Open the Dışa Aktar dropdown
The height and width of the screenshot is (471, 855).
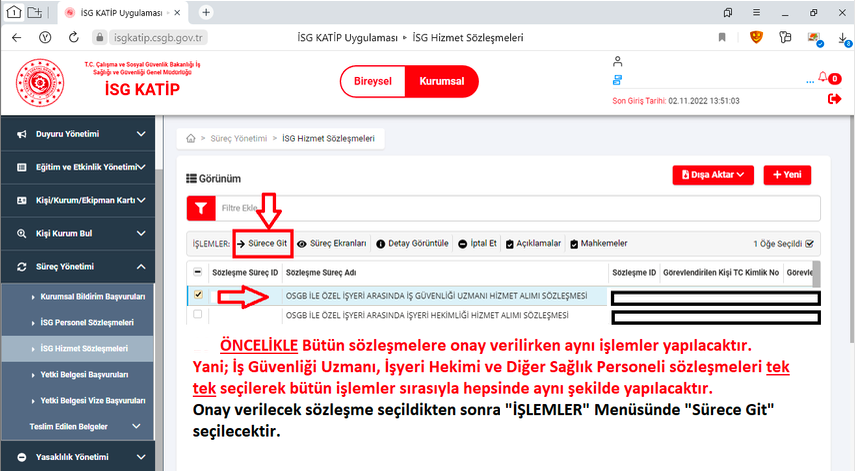(714, 175)
